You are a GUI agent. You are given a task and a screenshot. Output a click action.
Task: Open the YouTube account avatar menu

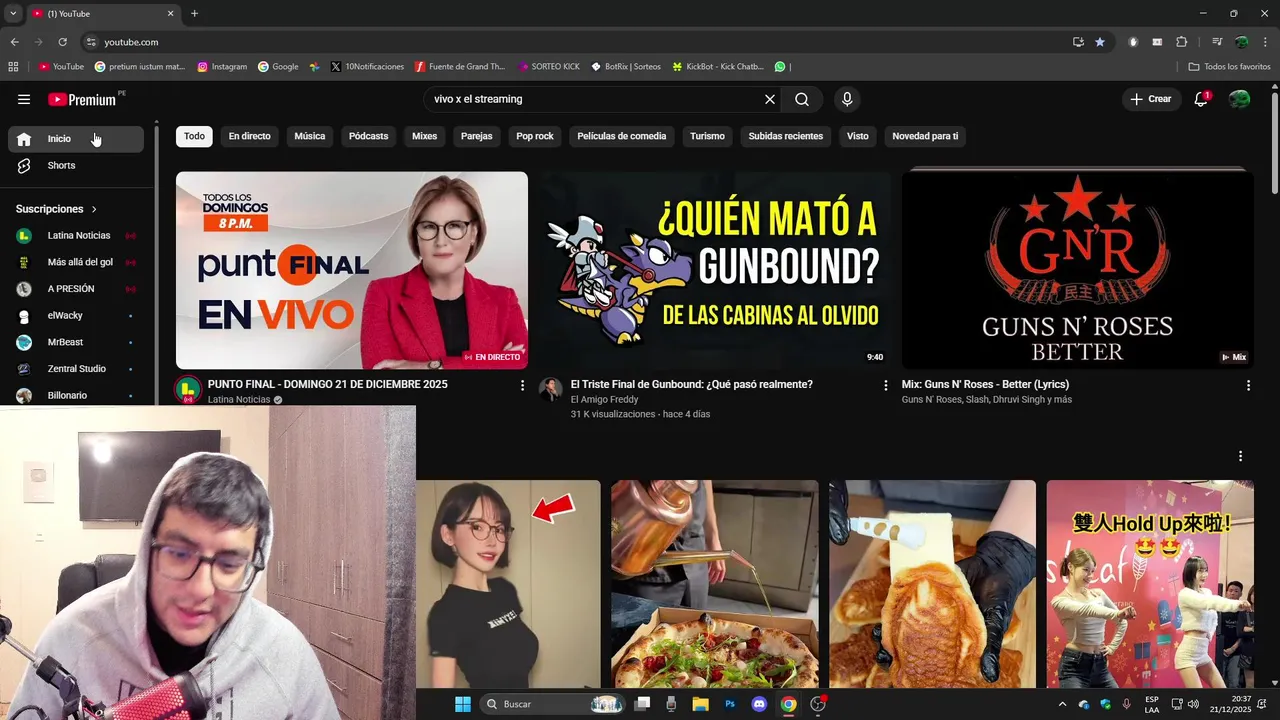(1239, 99)
